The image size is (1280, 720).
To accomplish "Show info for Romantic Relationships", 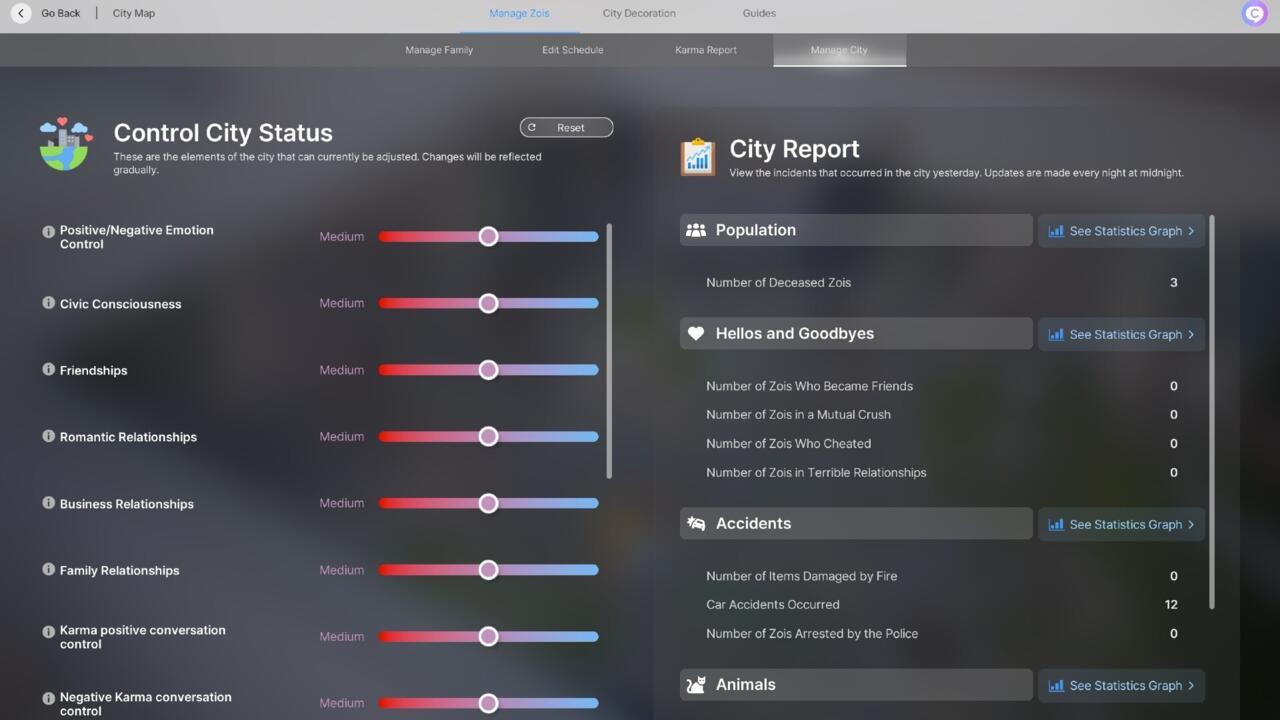I will coord(48,436).
